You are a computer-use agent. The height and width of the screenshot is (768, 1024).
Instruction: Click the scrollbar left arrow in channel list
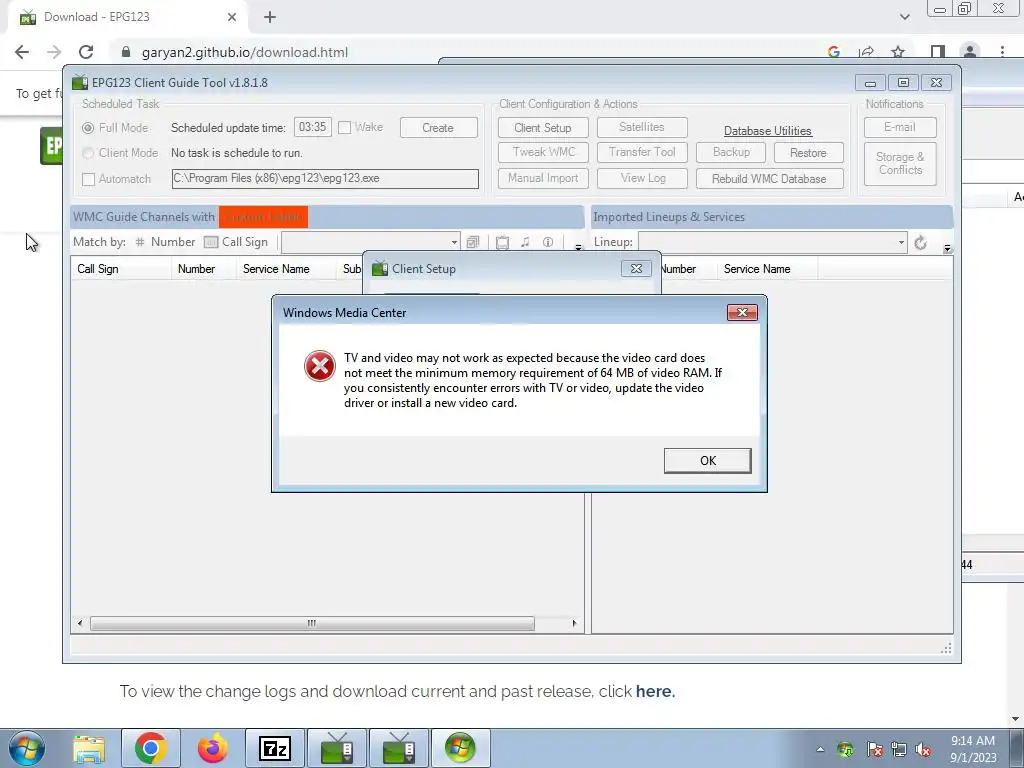(x=80, y=623)
